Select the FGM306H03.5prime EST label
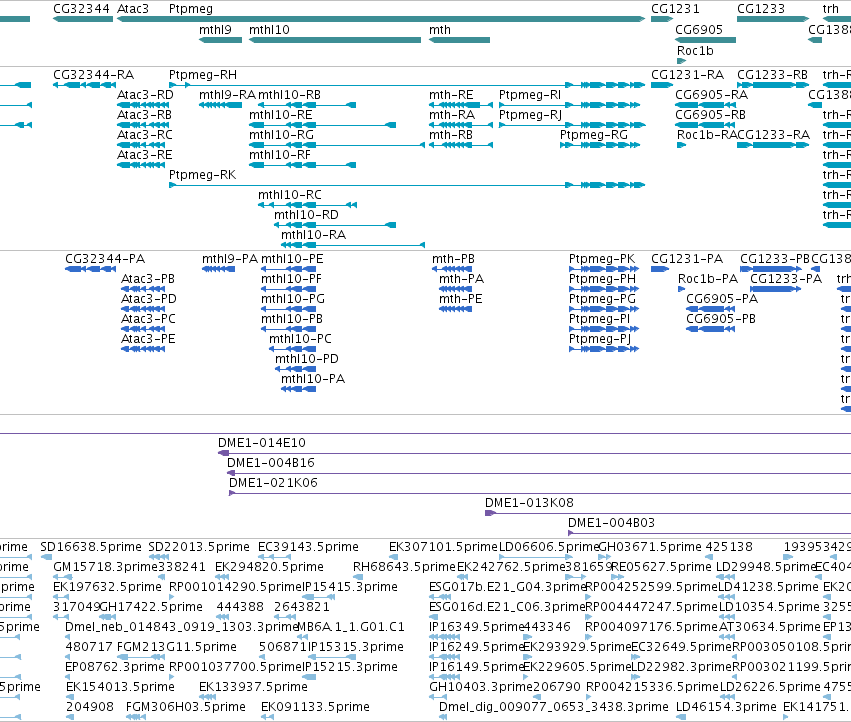Screen dimensions: 851x722 [186, 707]
